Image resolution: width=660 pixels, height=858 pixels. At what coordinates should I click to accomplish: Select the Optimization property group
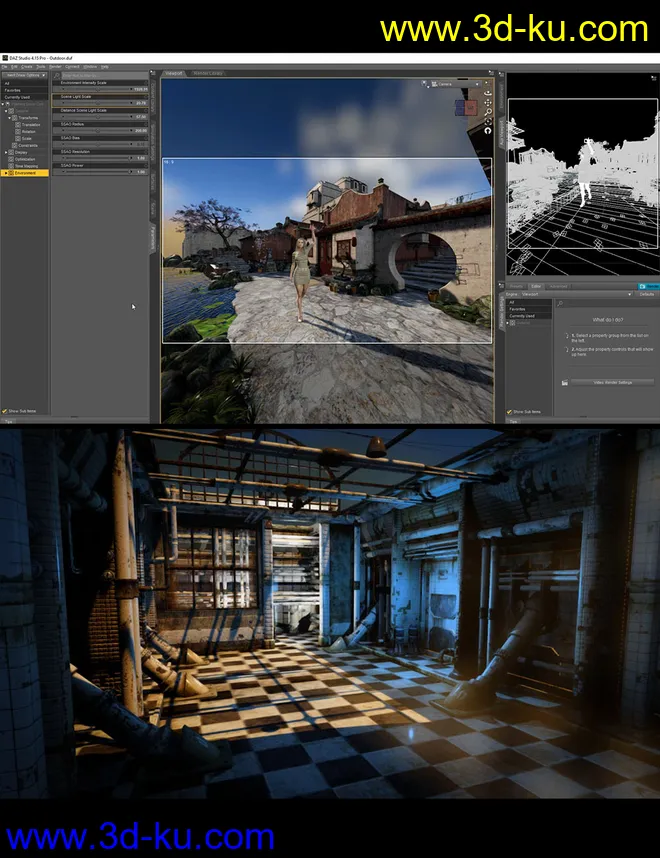click(x=25, y=159)
